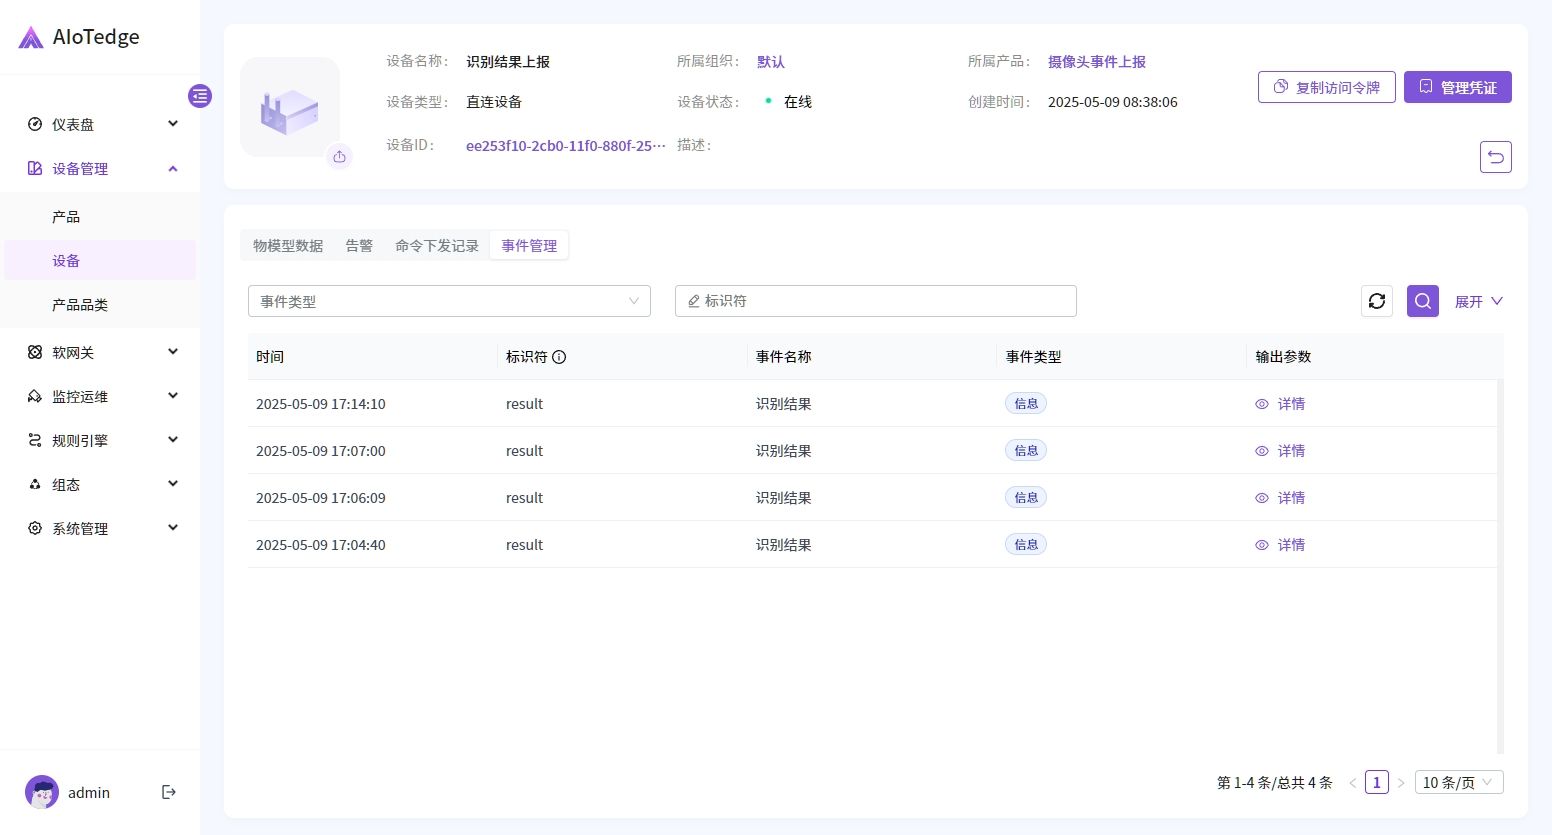Click the 软网关 sidebar icon

(35, 352)
